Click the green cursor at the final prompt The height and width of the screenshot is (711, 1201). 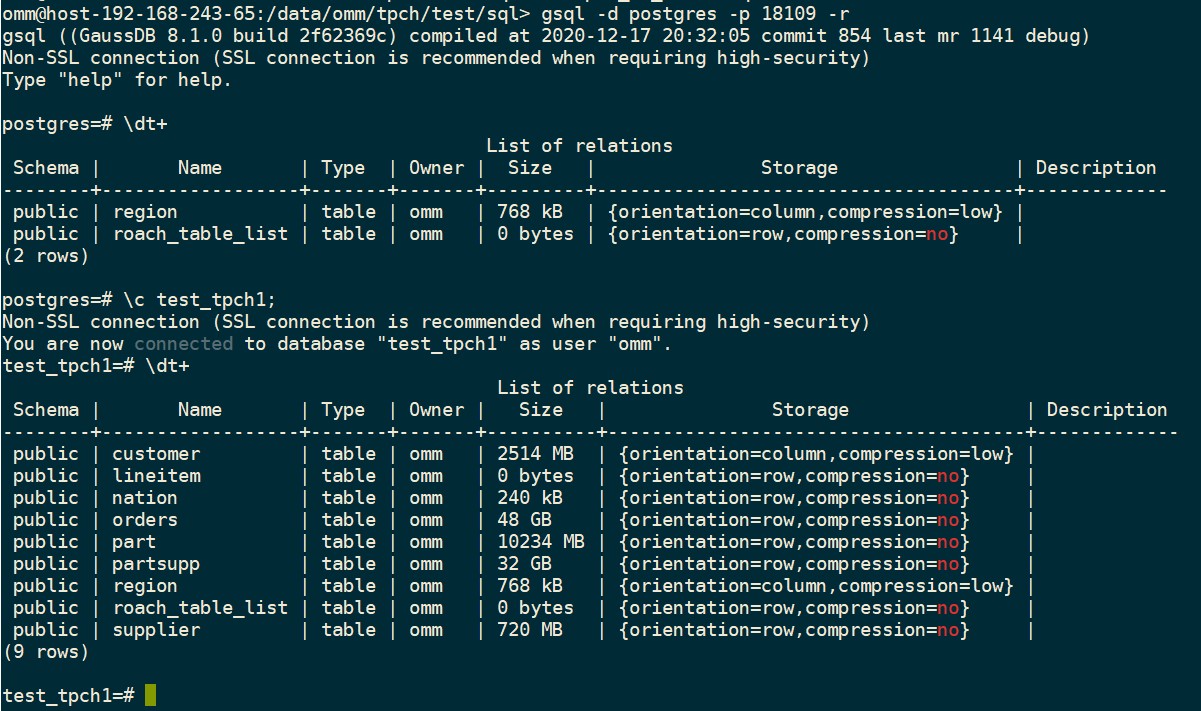tap(150, 695)
